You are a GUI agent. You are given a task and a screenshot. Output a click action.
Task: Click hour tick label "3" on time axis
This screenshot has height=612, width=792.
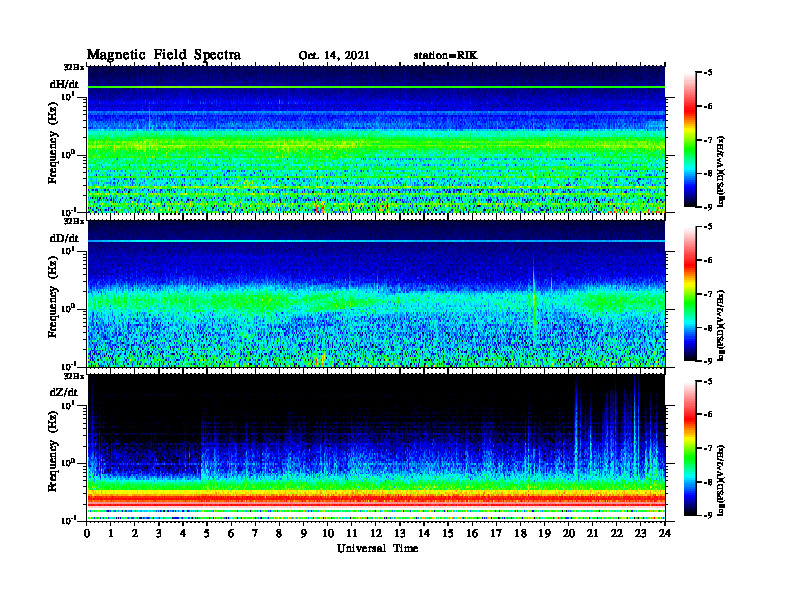pos(159,533)
